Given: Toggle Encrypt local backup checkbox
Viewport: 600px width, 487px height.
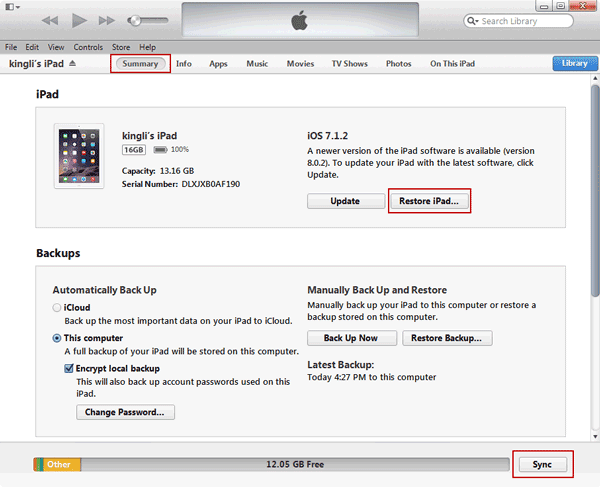Looking at the screenshot, I should point(69,368).
